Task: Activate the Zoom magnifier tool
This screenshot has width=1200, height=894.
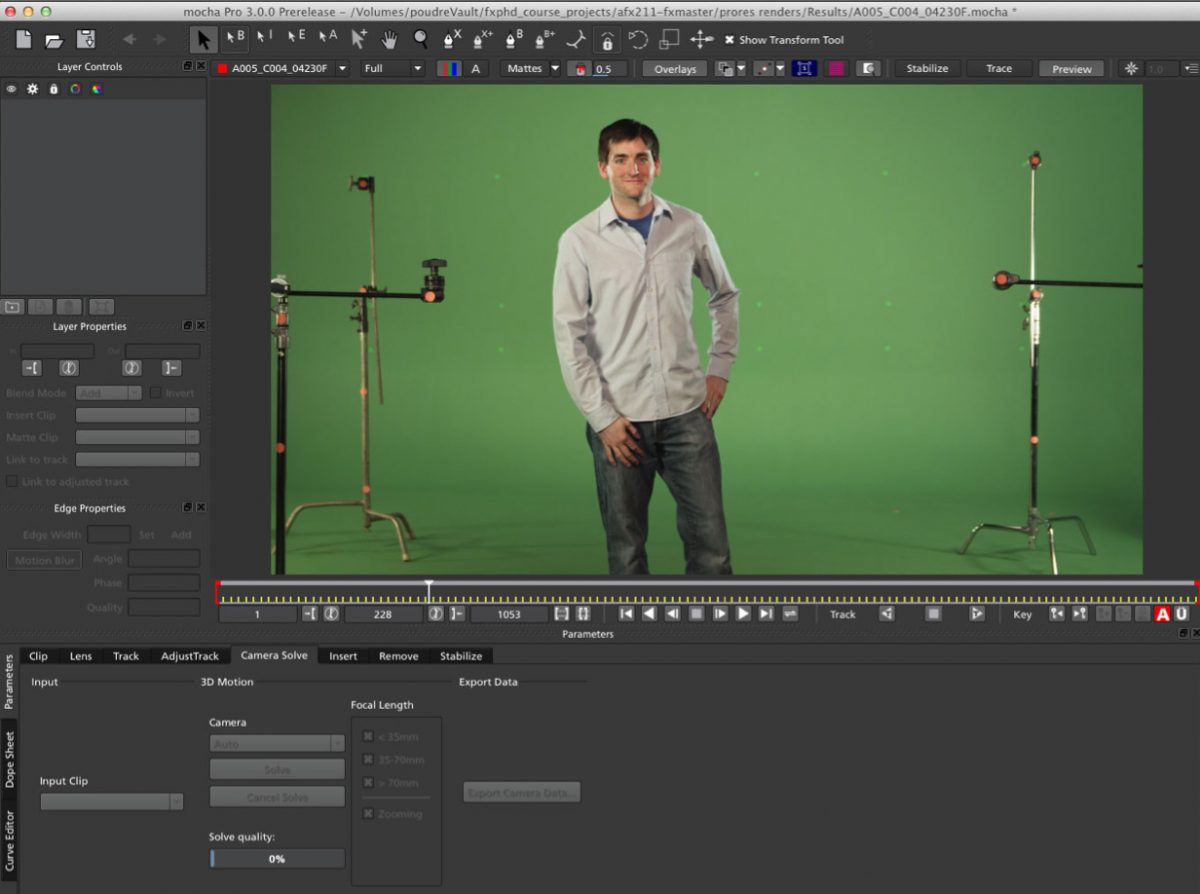Action: tap(421, 40)
